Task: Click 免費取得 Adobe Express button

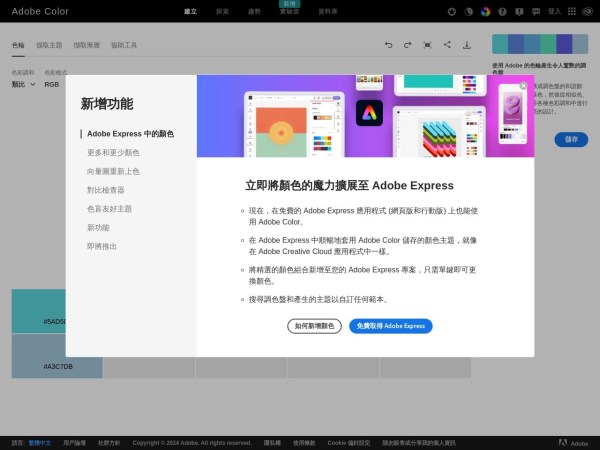Action: coord(390,326)
